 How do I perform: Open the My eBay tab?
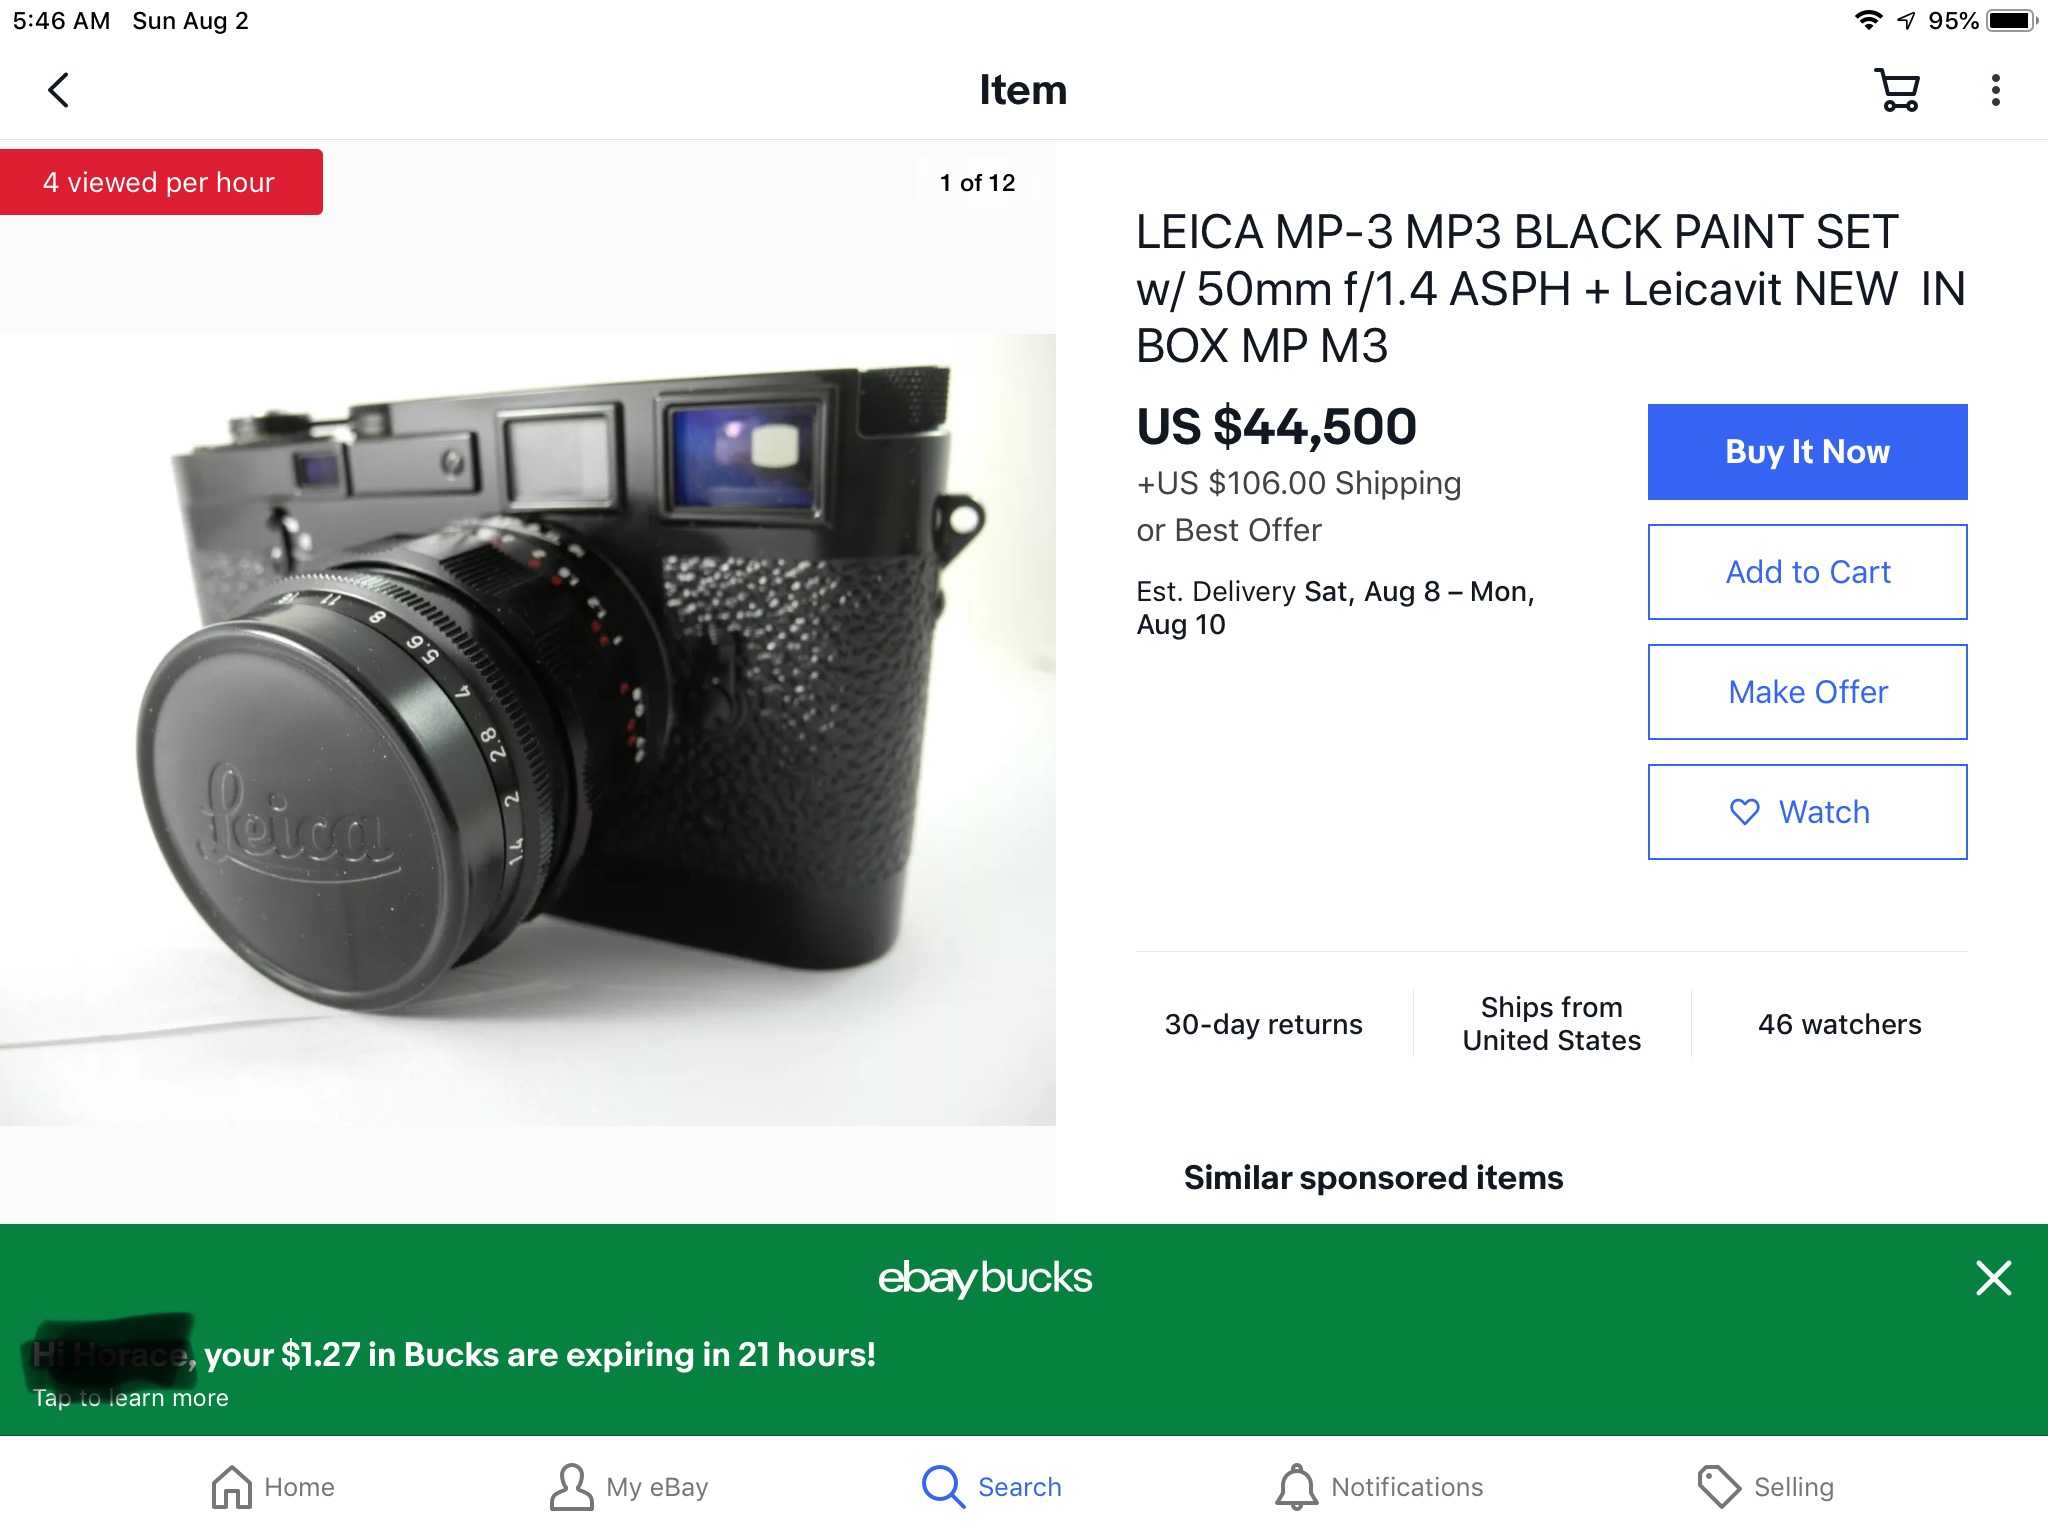(x=629, y=1487)
